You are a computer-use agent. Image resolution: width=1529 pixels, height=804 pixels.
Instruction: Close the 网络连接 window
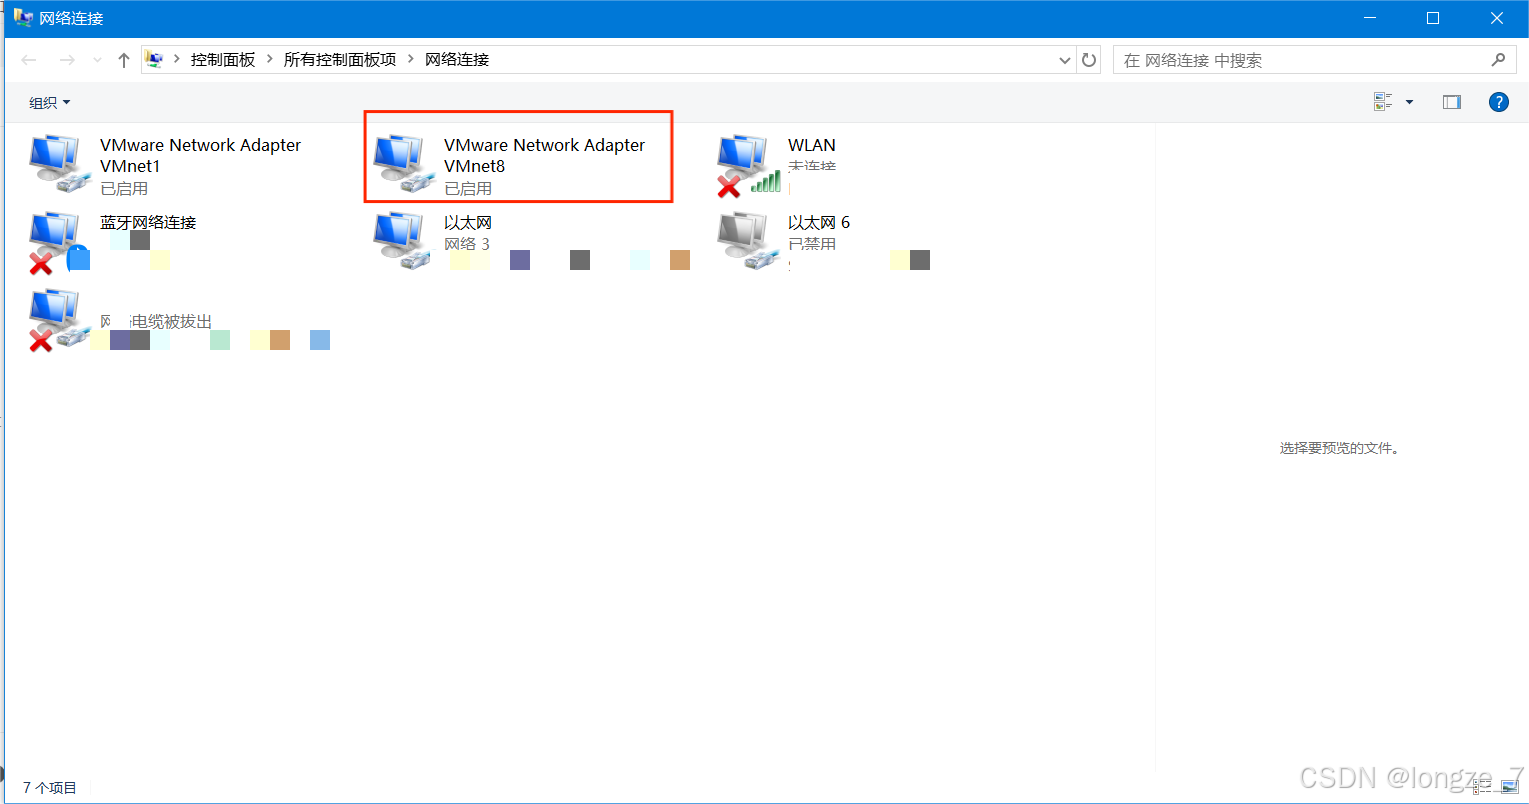tap(1497, 18)
